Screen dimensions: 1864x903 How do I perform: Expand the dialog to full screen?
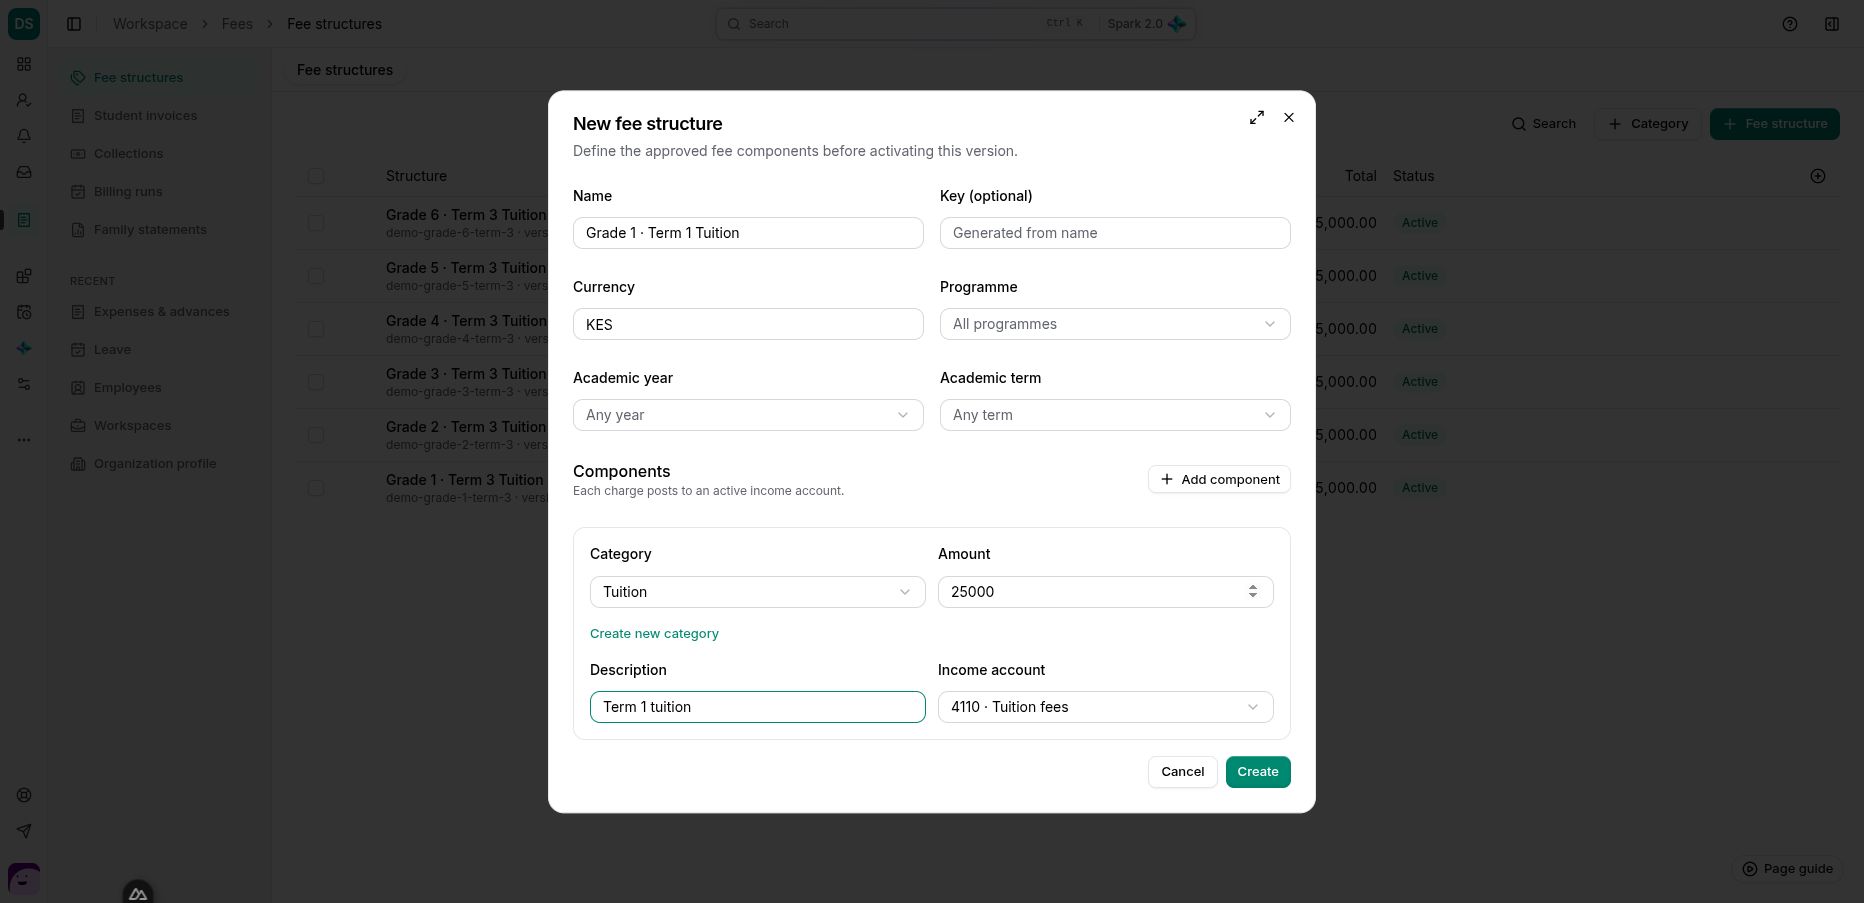(x=1257, y=118)
